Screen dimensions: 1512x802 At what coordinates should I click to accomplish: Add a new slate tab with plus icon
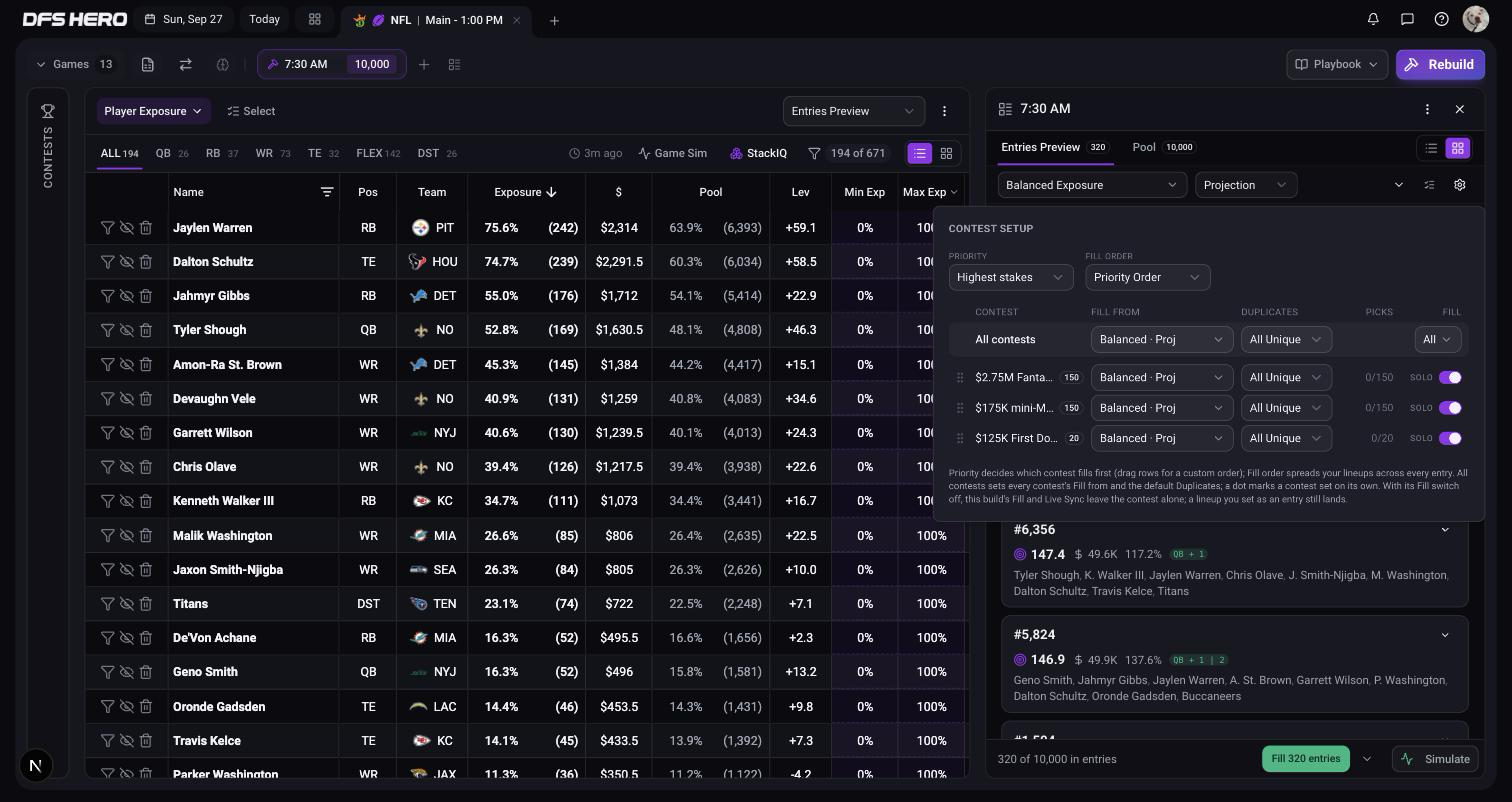pyautogui.click(x=554, y=20)
